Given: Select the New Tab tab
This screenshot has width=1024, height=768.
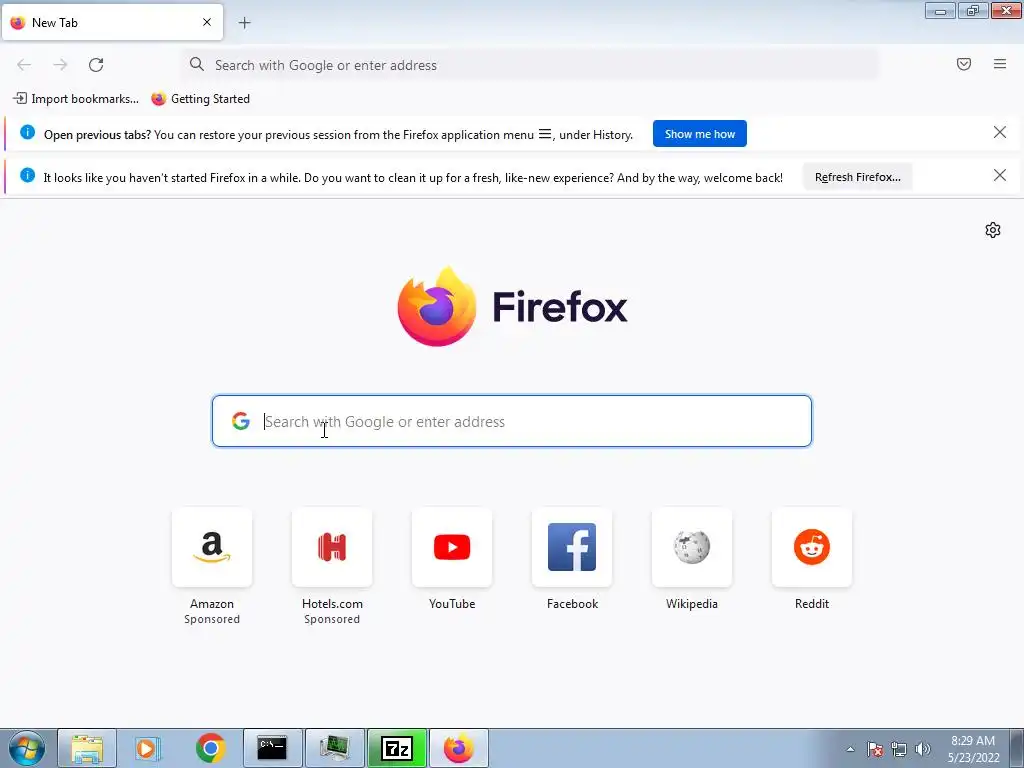Looking at the screenshot, I should [x=112, y=22].
